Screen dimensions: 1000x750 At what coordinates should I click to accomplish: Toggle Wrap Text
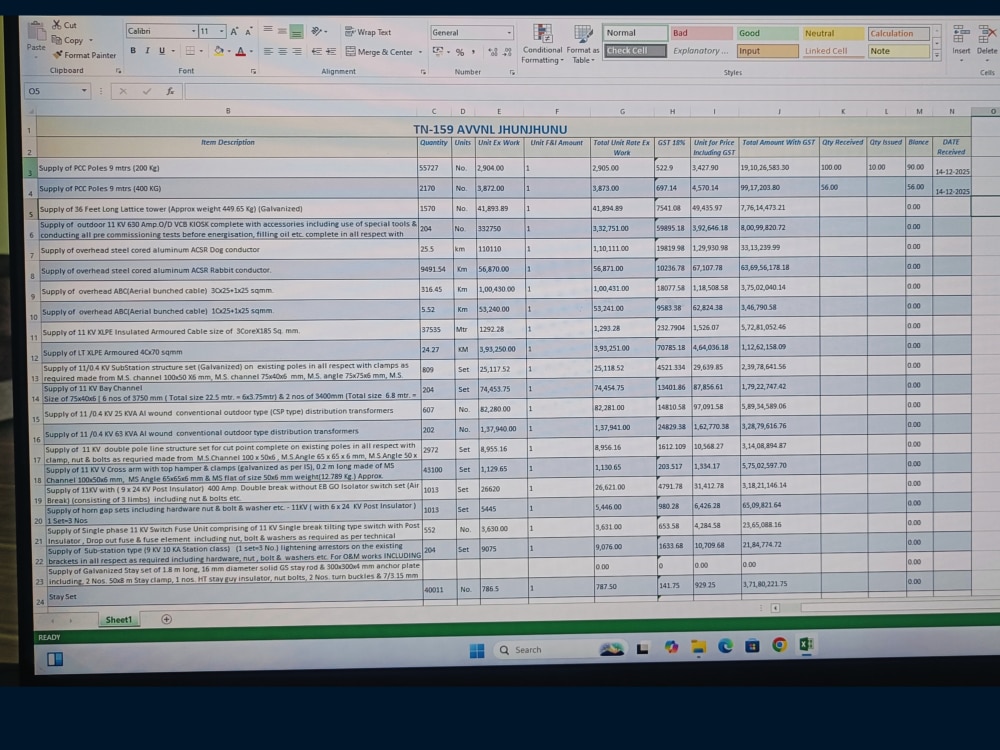point(368,32)
